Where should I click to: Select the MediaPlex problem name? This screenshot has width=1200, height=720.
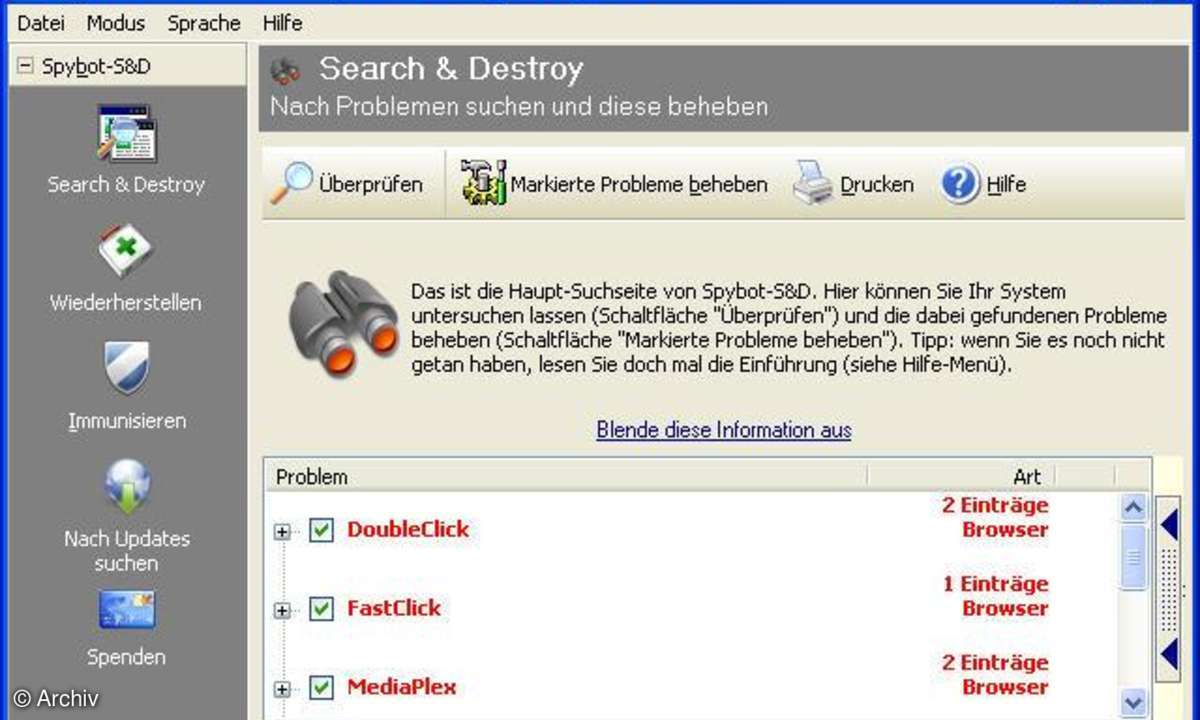click(x=402, y=687)
